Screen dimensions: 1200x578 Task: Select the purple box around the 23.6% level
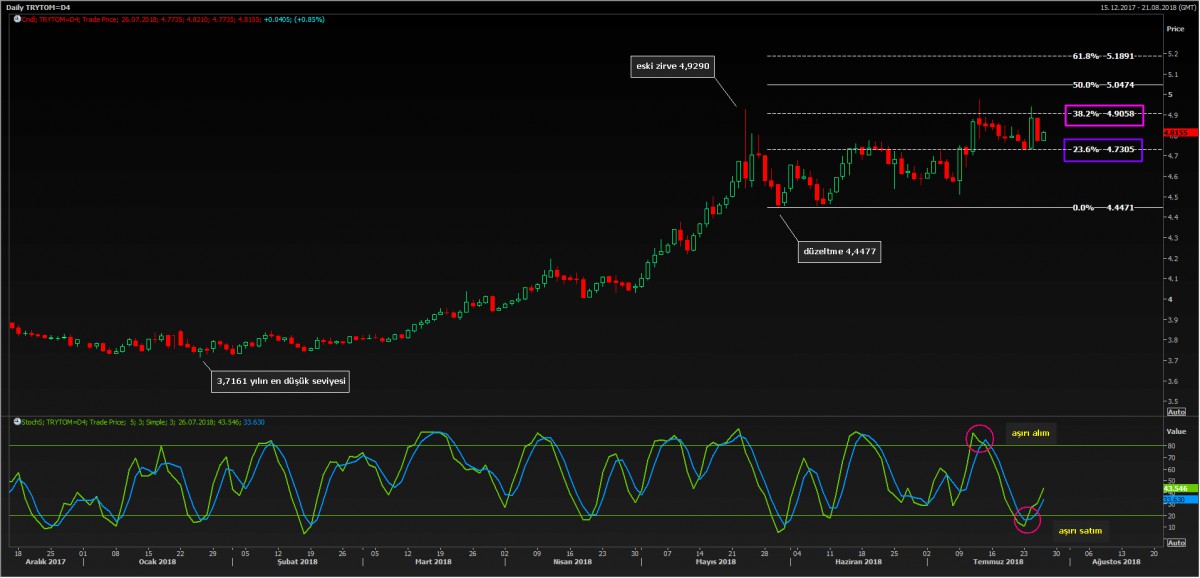(x=1103, y=150)
